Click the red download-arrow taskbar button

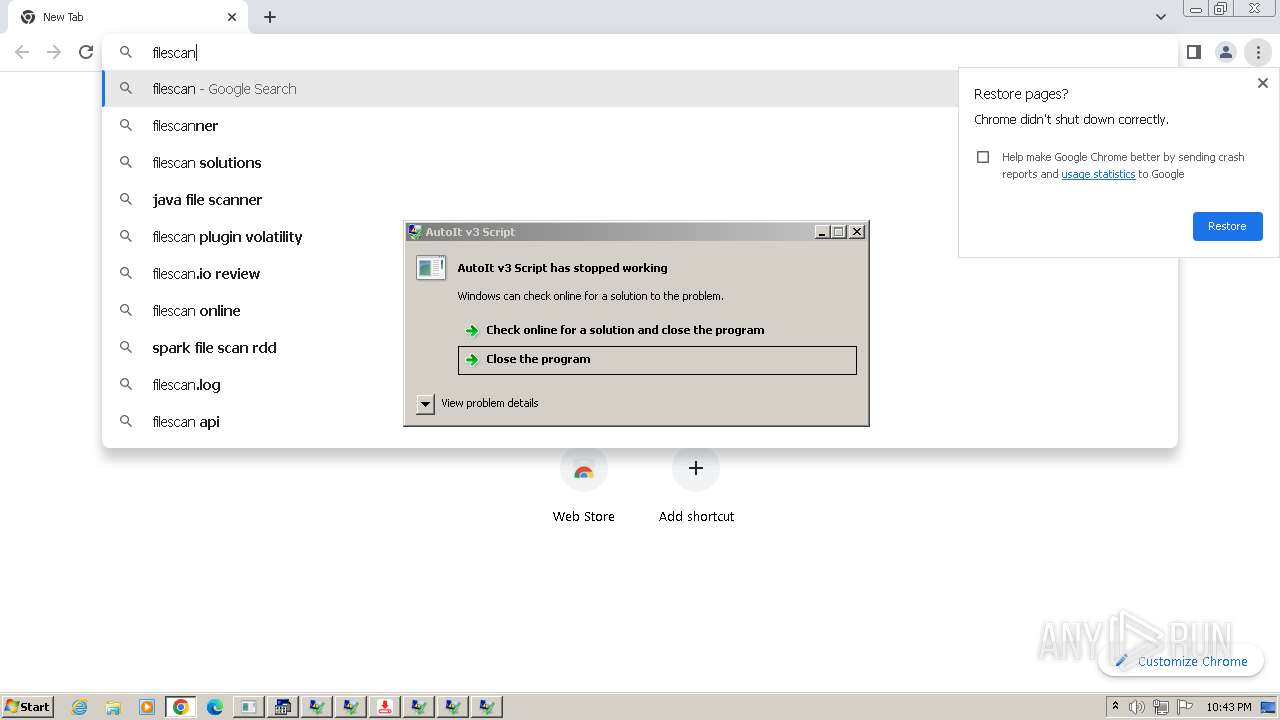[x=384, y=707]
